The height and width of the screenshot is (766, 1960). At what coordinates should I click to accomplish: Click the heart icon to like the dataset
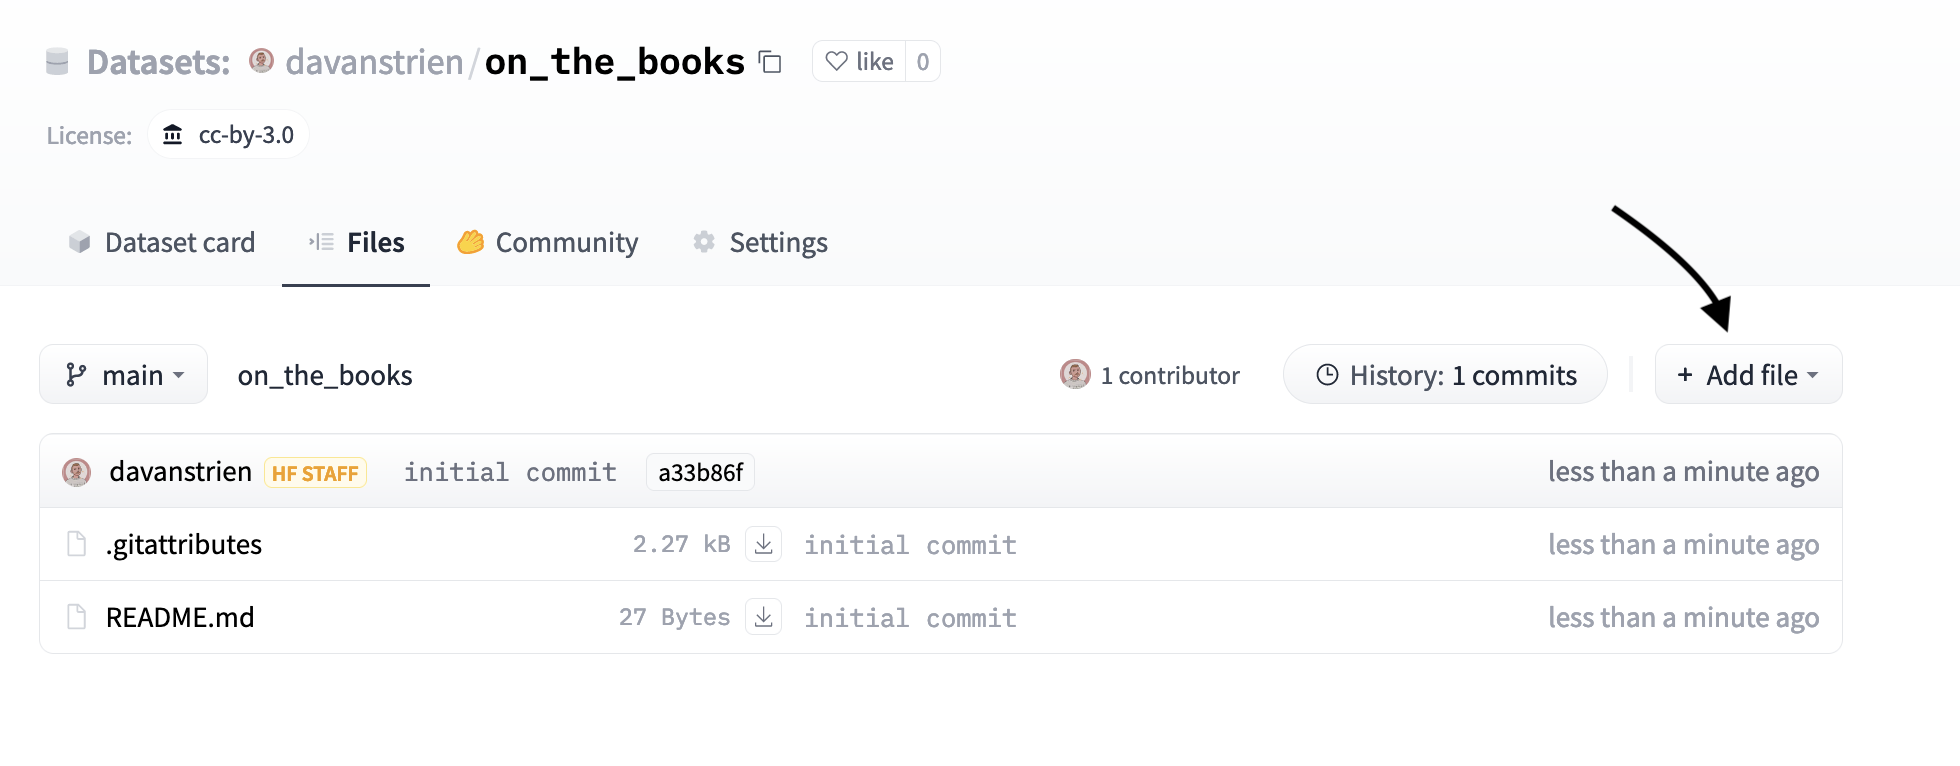[836, 61]
